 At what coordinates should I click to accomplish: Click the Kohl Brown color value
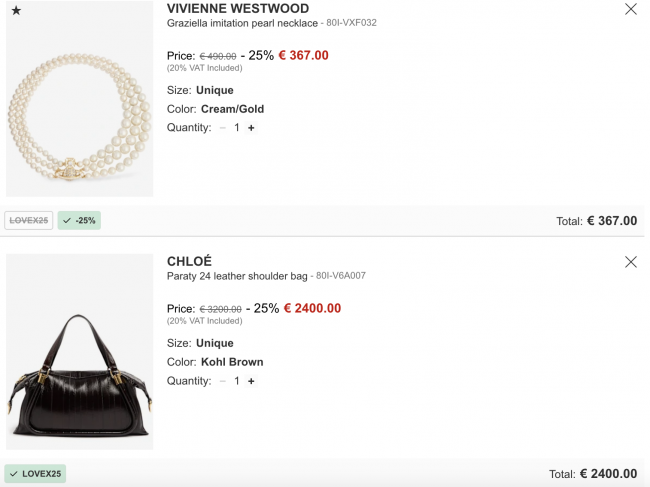click(232, 362)
